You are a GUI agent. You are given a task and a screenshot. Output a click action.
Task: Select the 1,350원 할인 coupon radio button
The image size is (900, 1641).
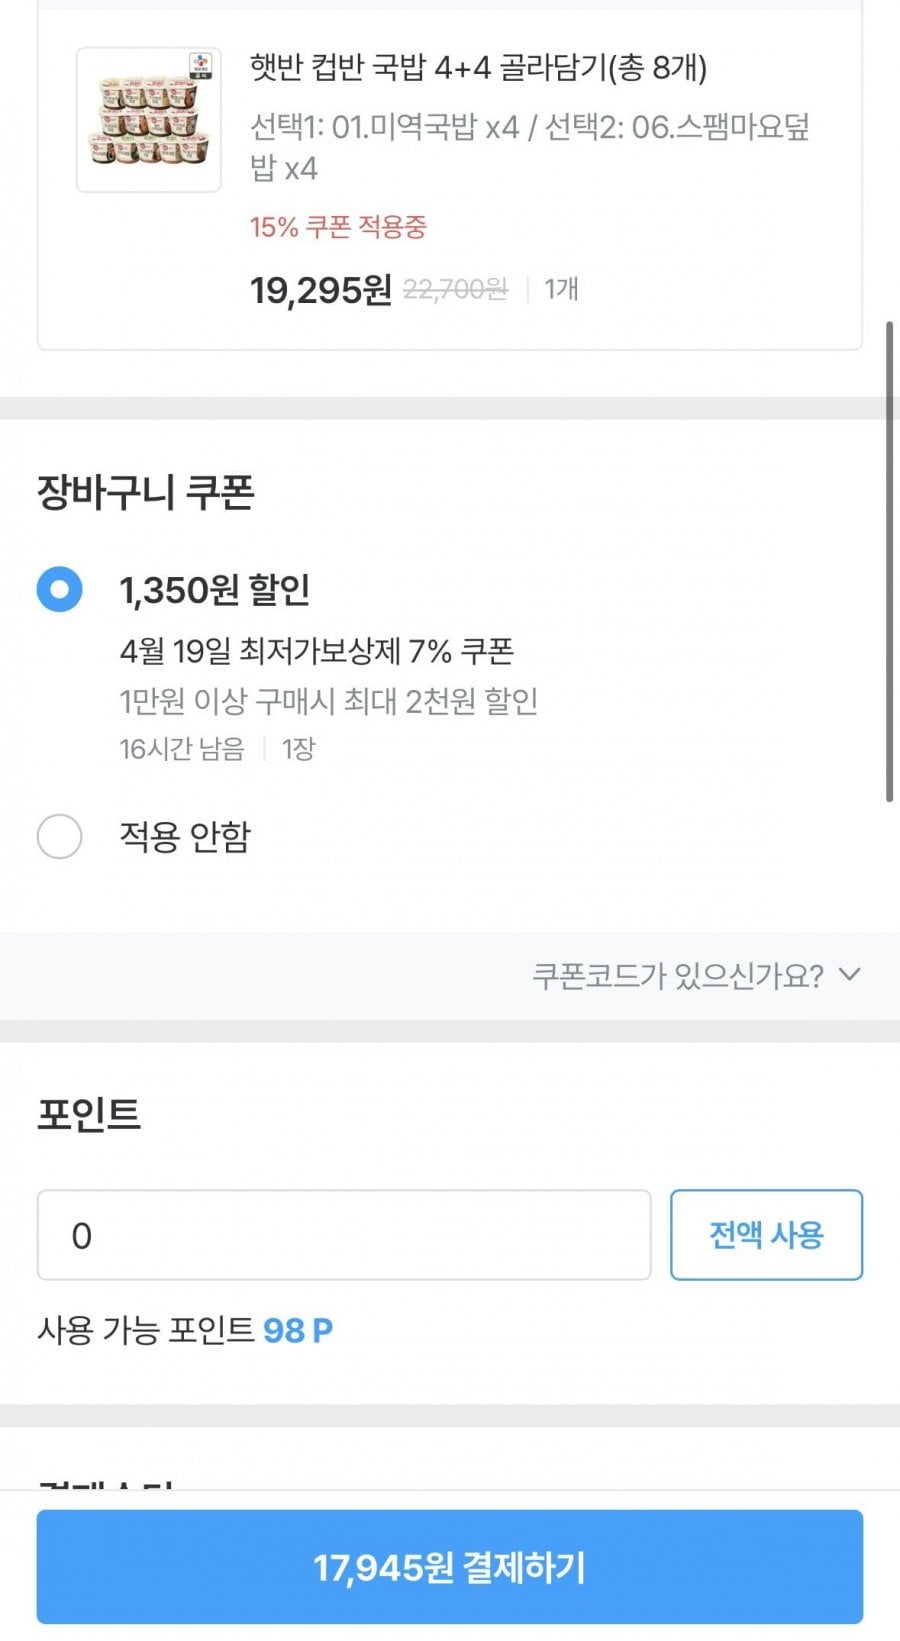click(x=59, y=590)
